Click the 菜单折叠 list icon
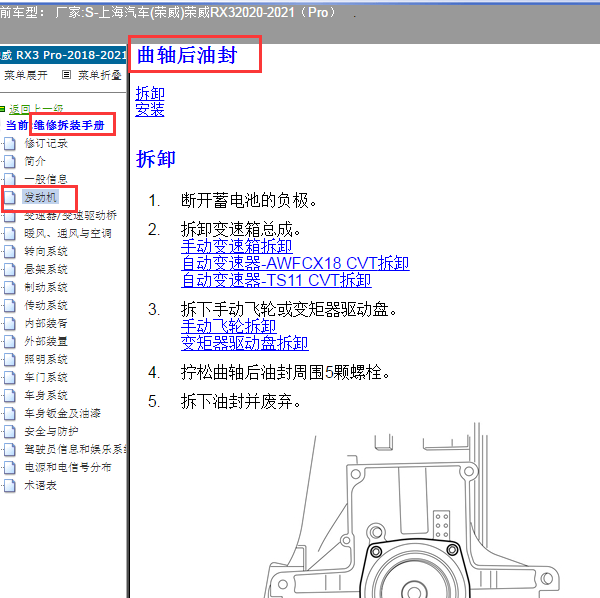 66,75
